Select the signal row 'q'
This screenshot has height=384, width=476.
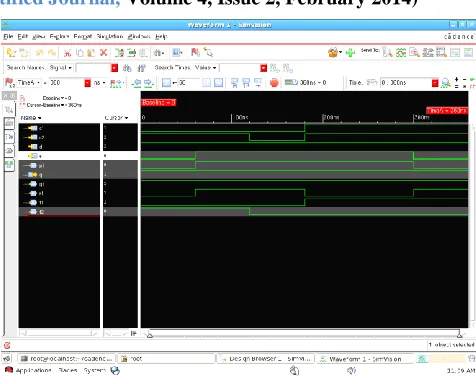pos(59,174)
